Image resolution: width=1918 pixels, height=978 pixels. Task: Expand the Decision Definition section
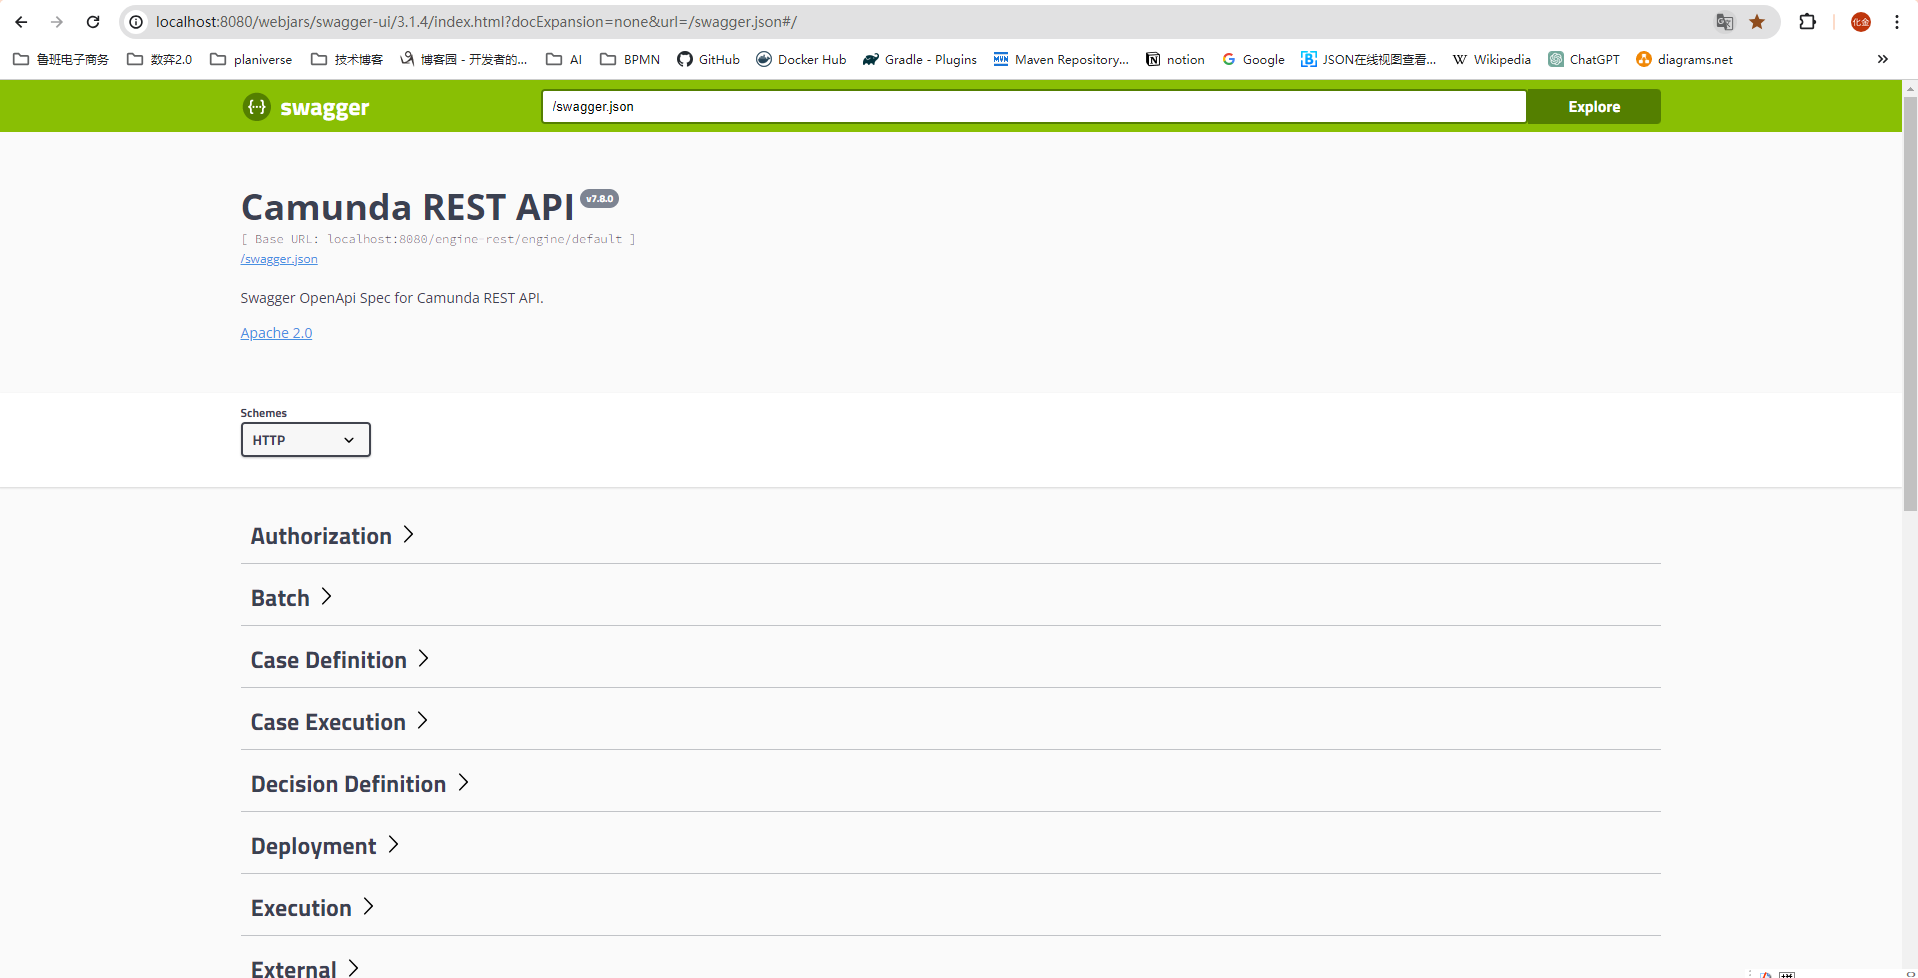click(950, 784)
